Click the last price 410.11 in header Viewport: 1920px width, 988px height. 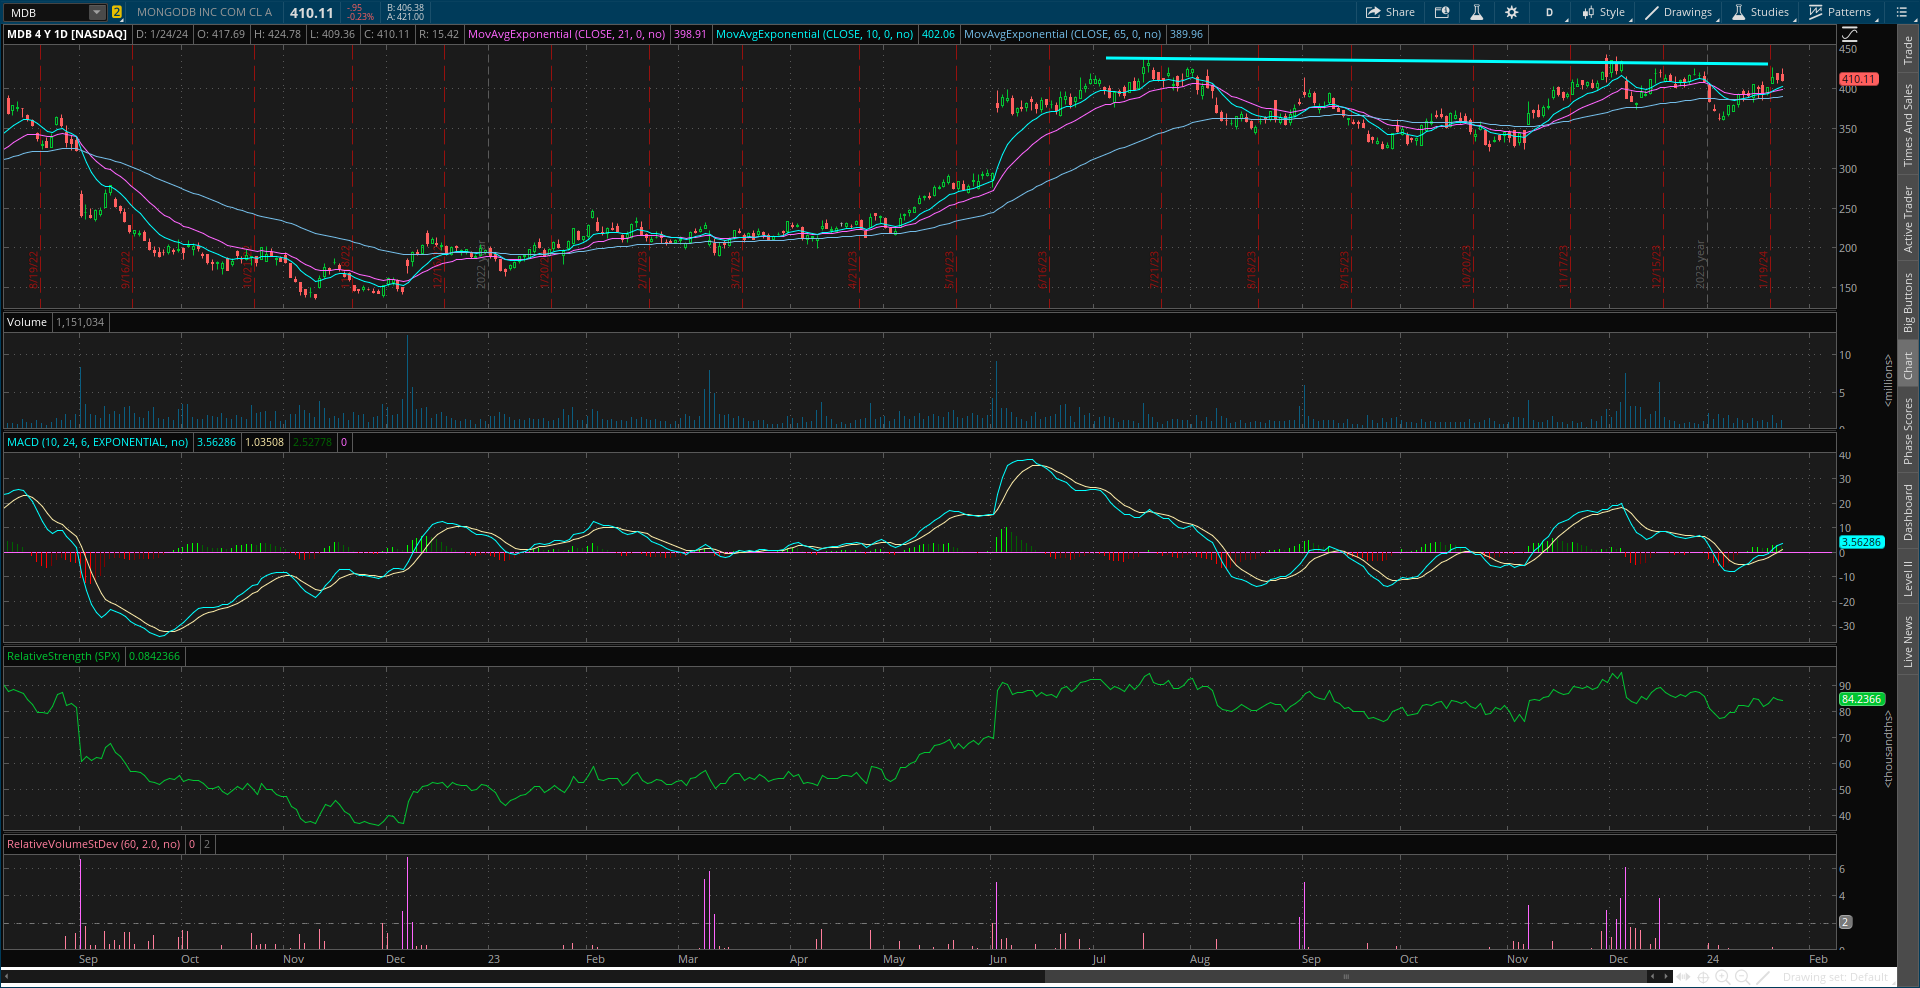point(312,12)
